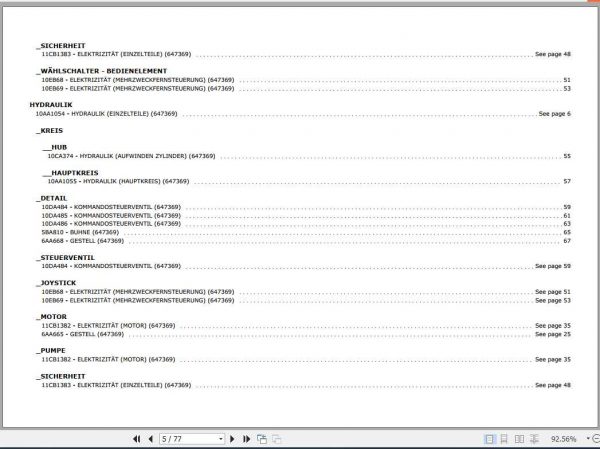The image size is (600, 449).
Task: Select continuous page view mode
Action: click(x=504, y=439)
